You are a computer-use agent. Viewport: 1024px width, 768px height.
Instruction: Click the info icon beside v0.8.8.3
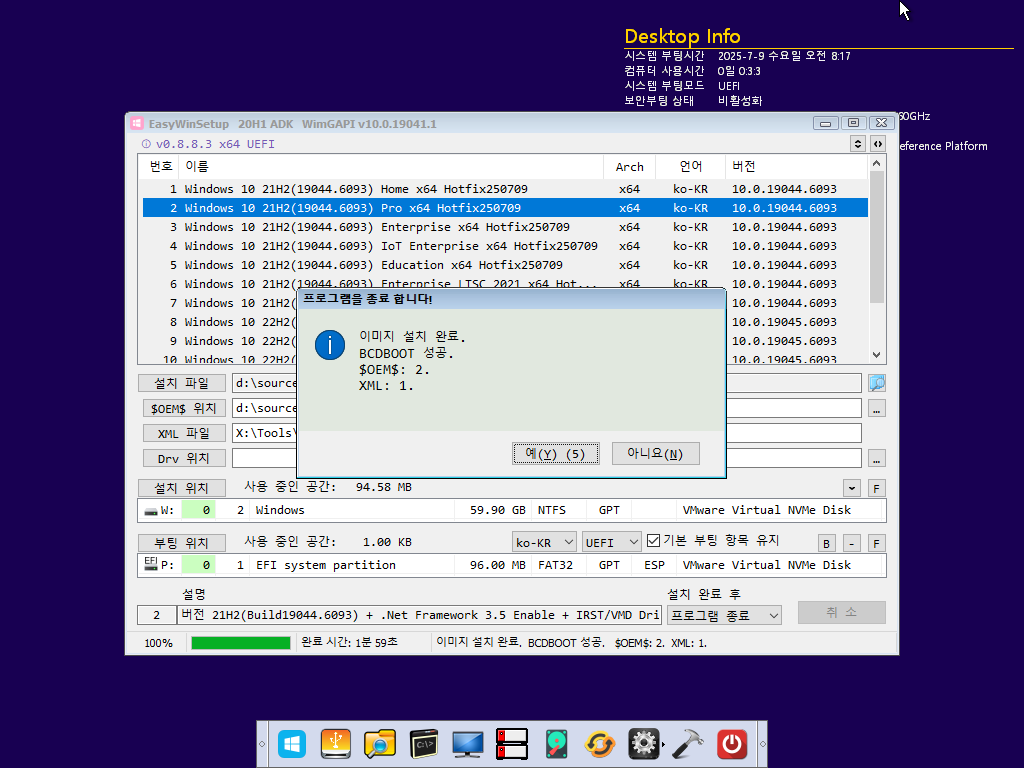tap(146, 144)
